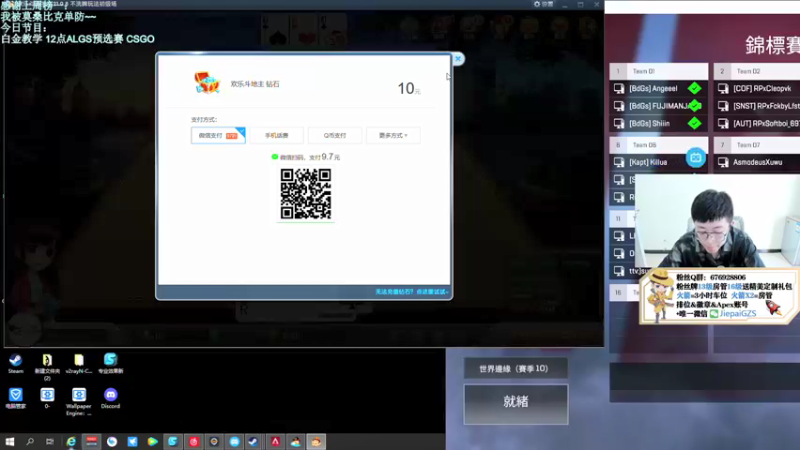Open the v2rayN desktop folder
Image resolution: width=800 pixels, height=450 pixels.
tap(79, 363)
